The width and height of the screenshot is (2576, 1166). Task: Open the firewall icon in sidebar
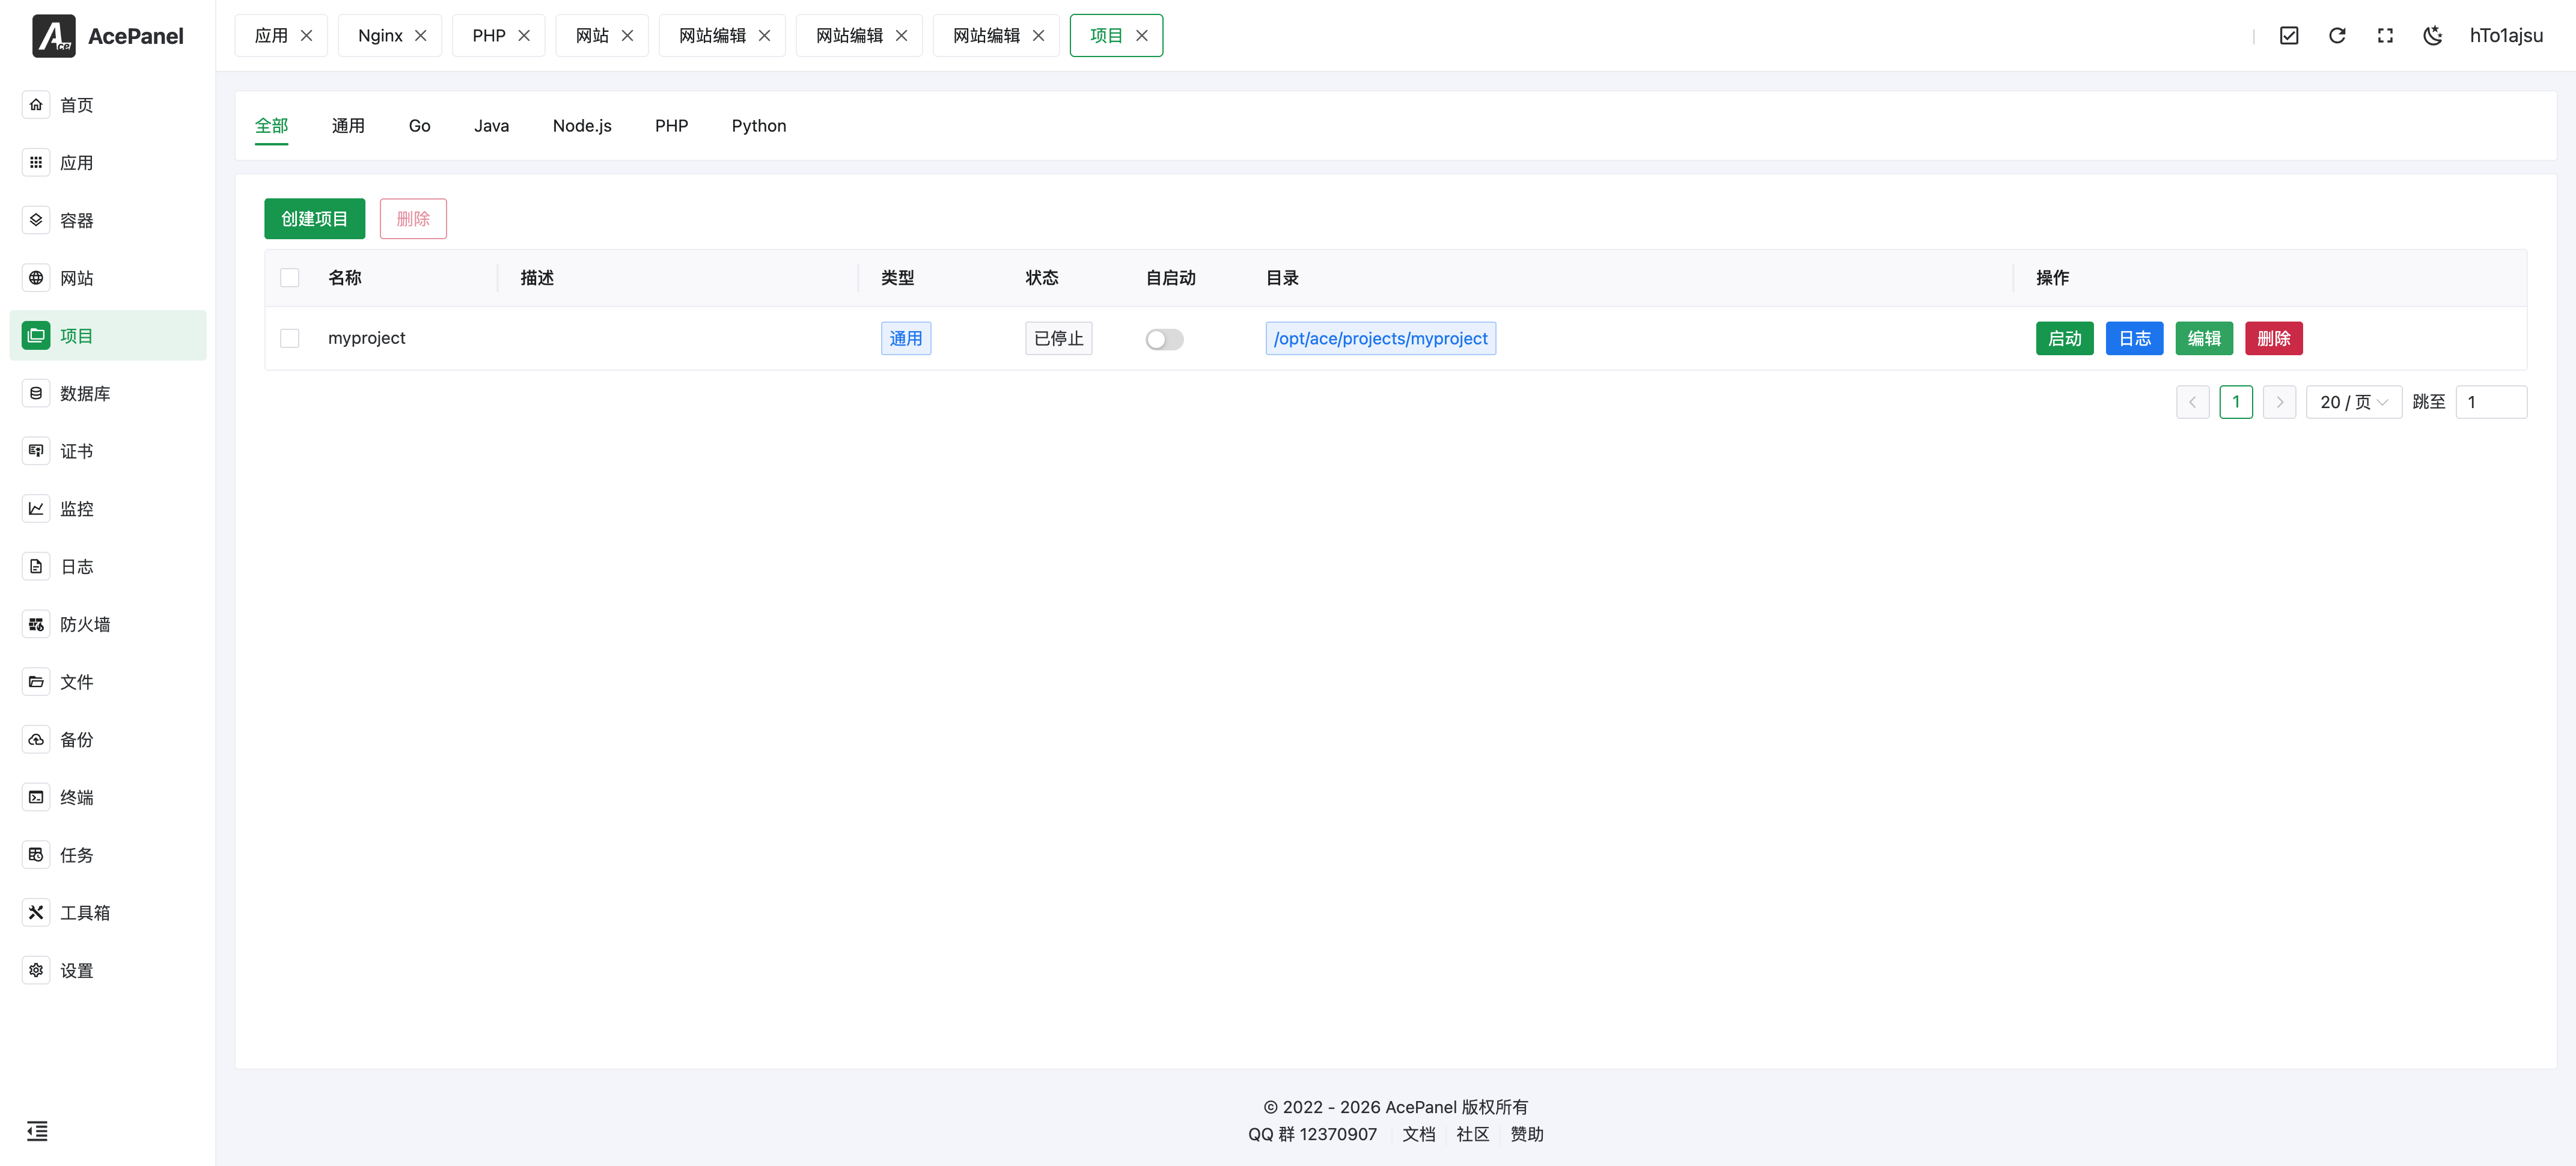[36, 624]
